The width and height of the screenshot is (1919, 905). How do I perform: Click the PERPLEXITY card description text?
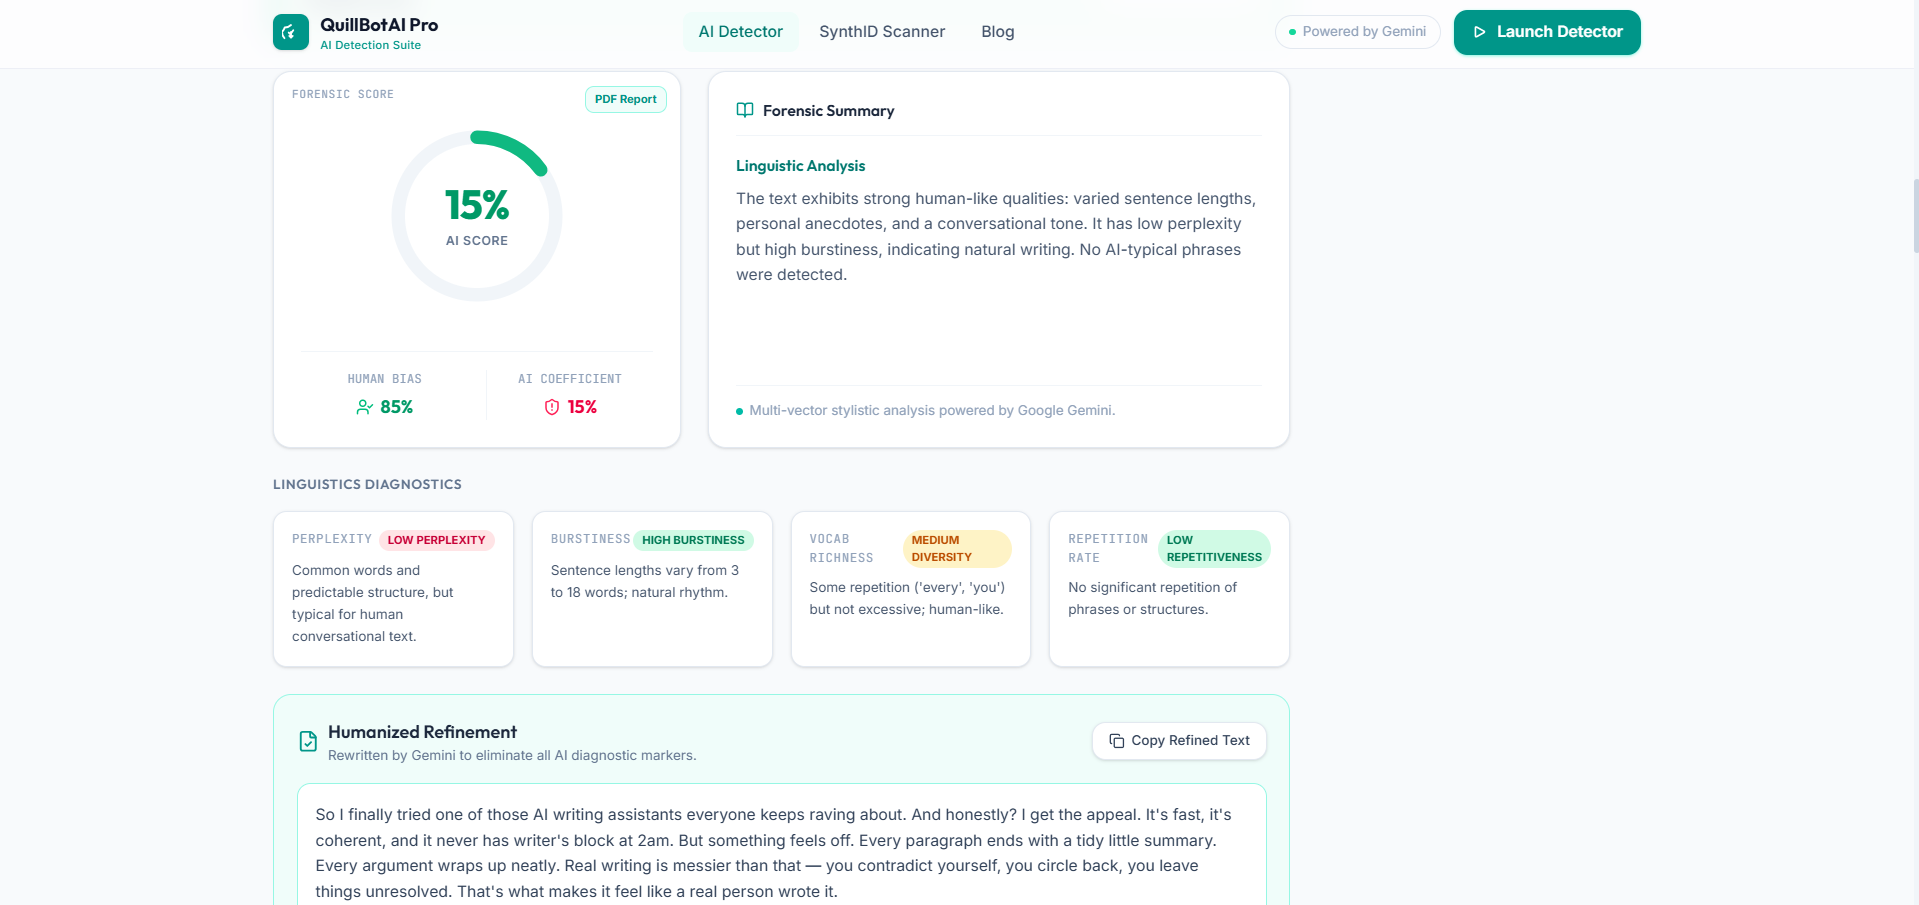pos(373,603)
